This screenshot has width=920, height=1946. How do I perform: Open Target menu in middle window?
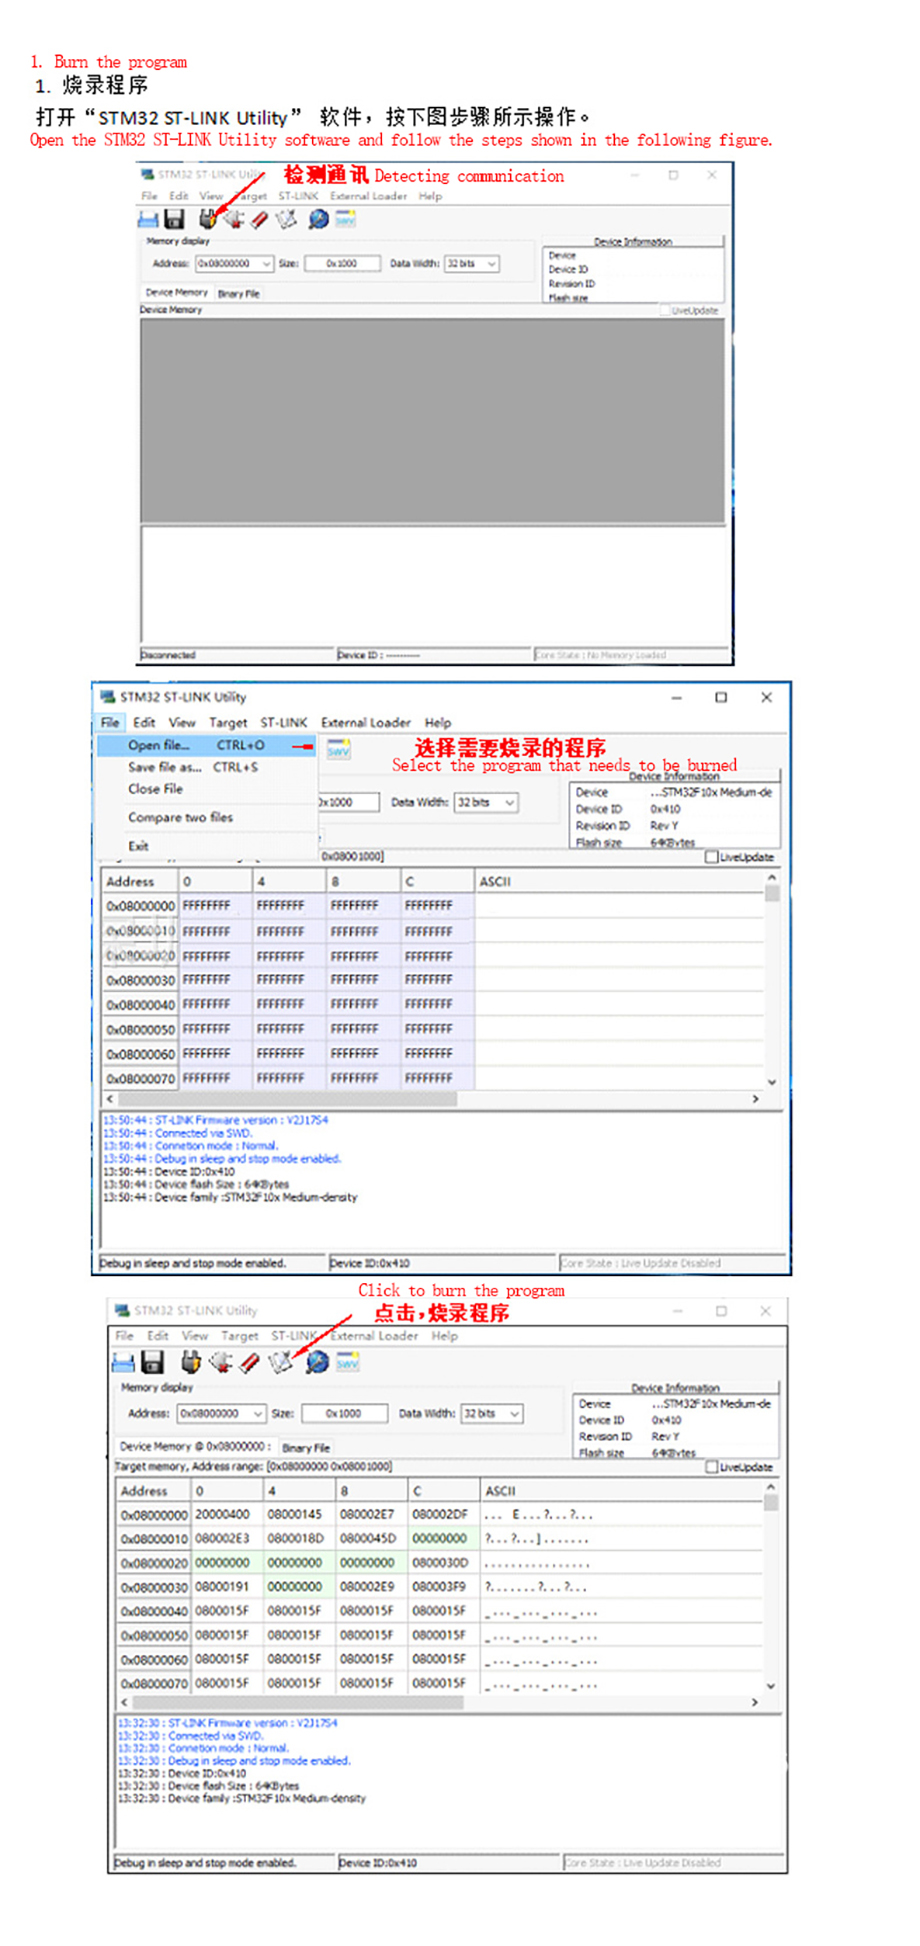tap(228, 722)
